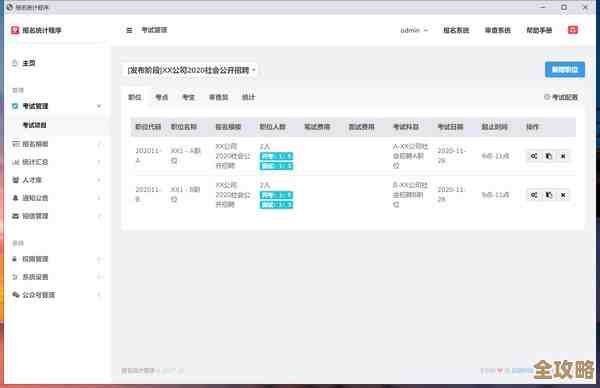Click the hamburger menu icon beside 考试管理 header
This screenshot has height=388, width=600.
[129, 30]
